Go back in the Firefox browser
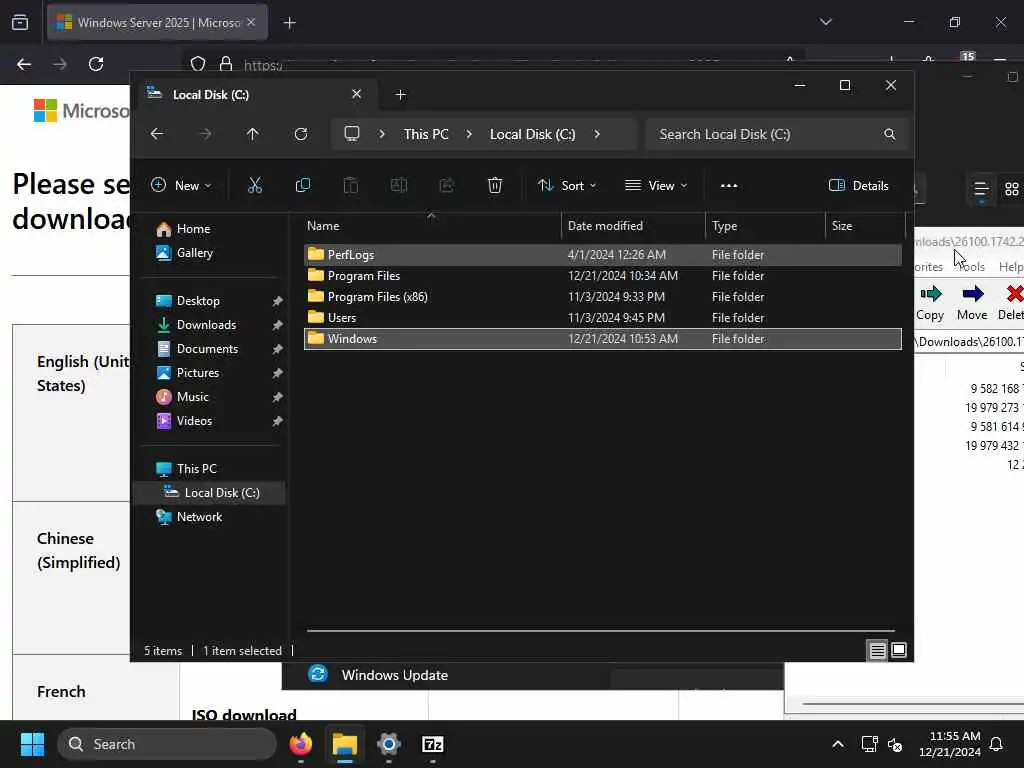Viewport: 1024px width, 768px height. click(24, 64)
